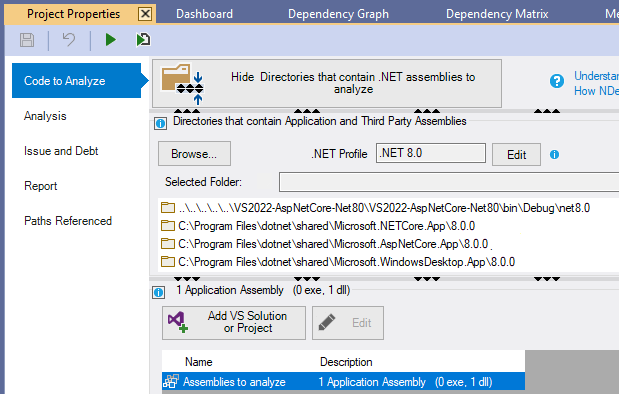This screenshot has width=619, height=394.
Task: Click info icon beside 1 Application Assembly
Action: click(x=159, y=293)
